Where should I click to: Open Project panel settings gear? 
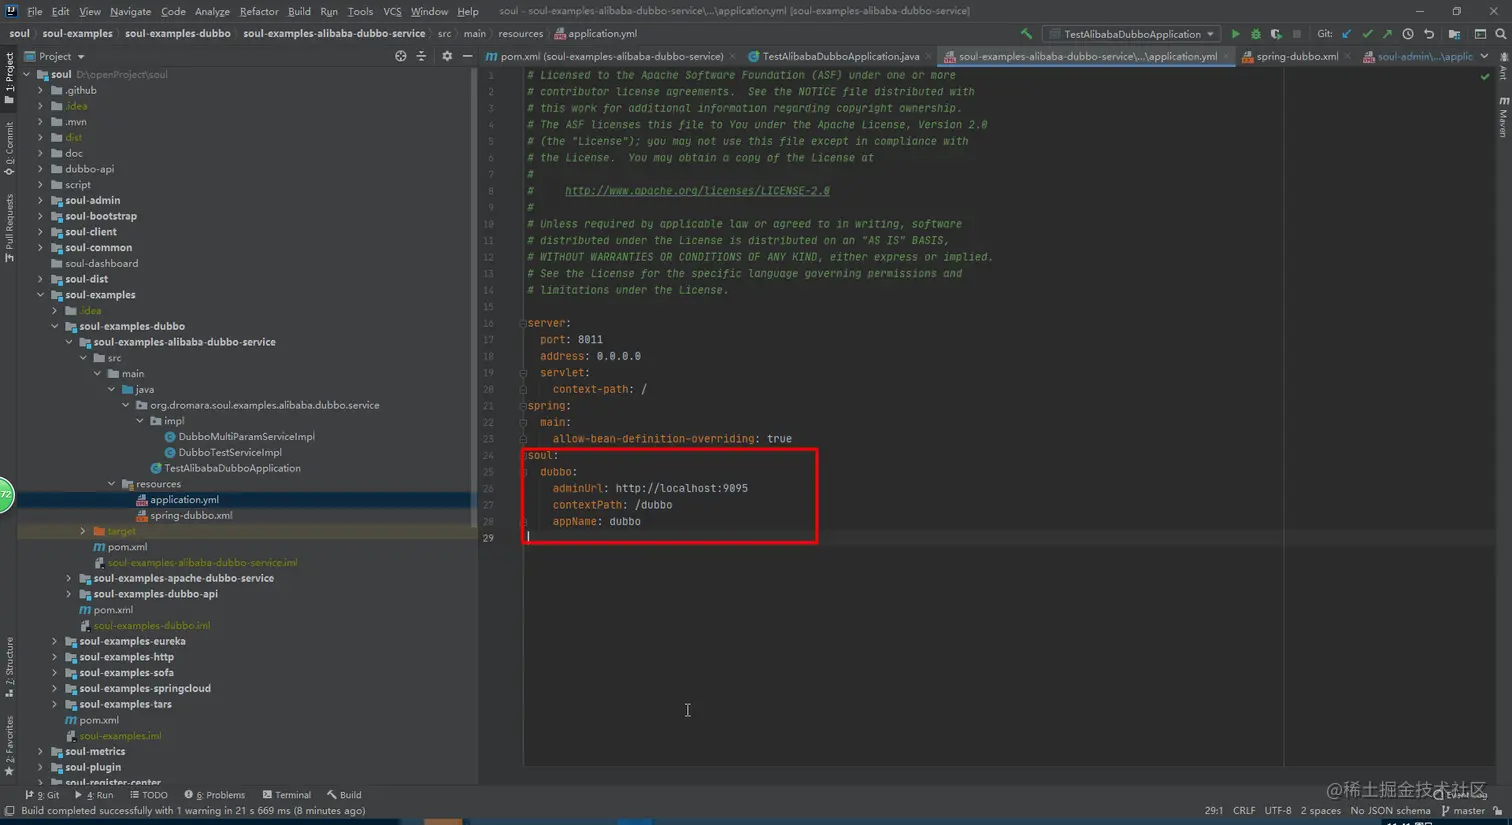447,56
